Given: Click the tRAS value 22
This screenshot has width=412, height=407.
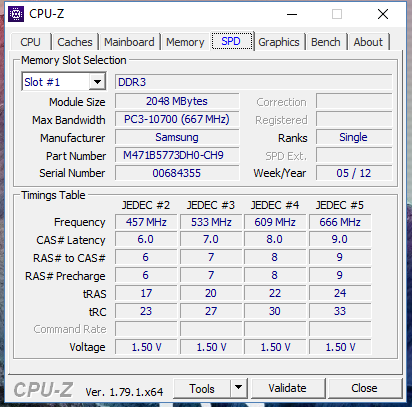Looking at the screenshot, I should (275, 293).
